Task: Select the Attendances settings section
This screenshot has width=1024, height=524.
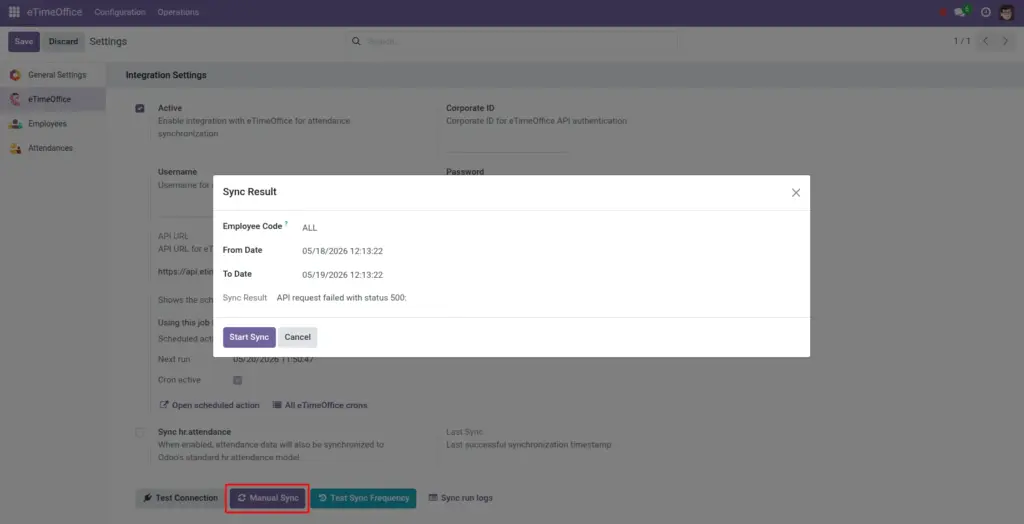Action: point(50,148)
